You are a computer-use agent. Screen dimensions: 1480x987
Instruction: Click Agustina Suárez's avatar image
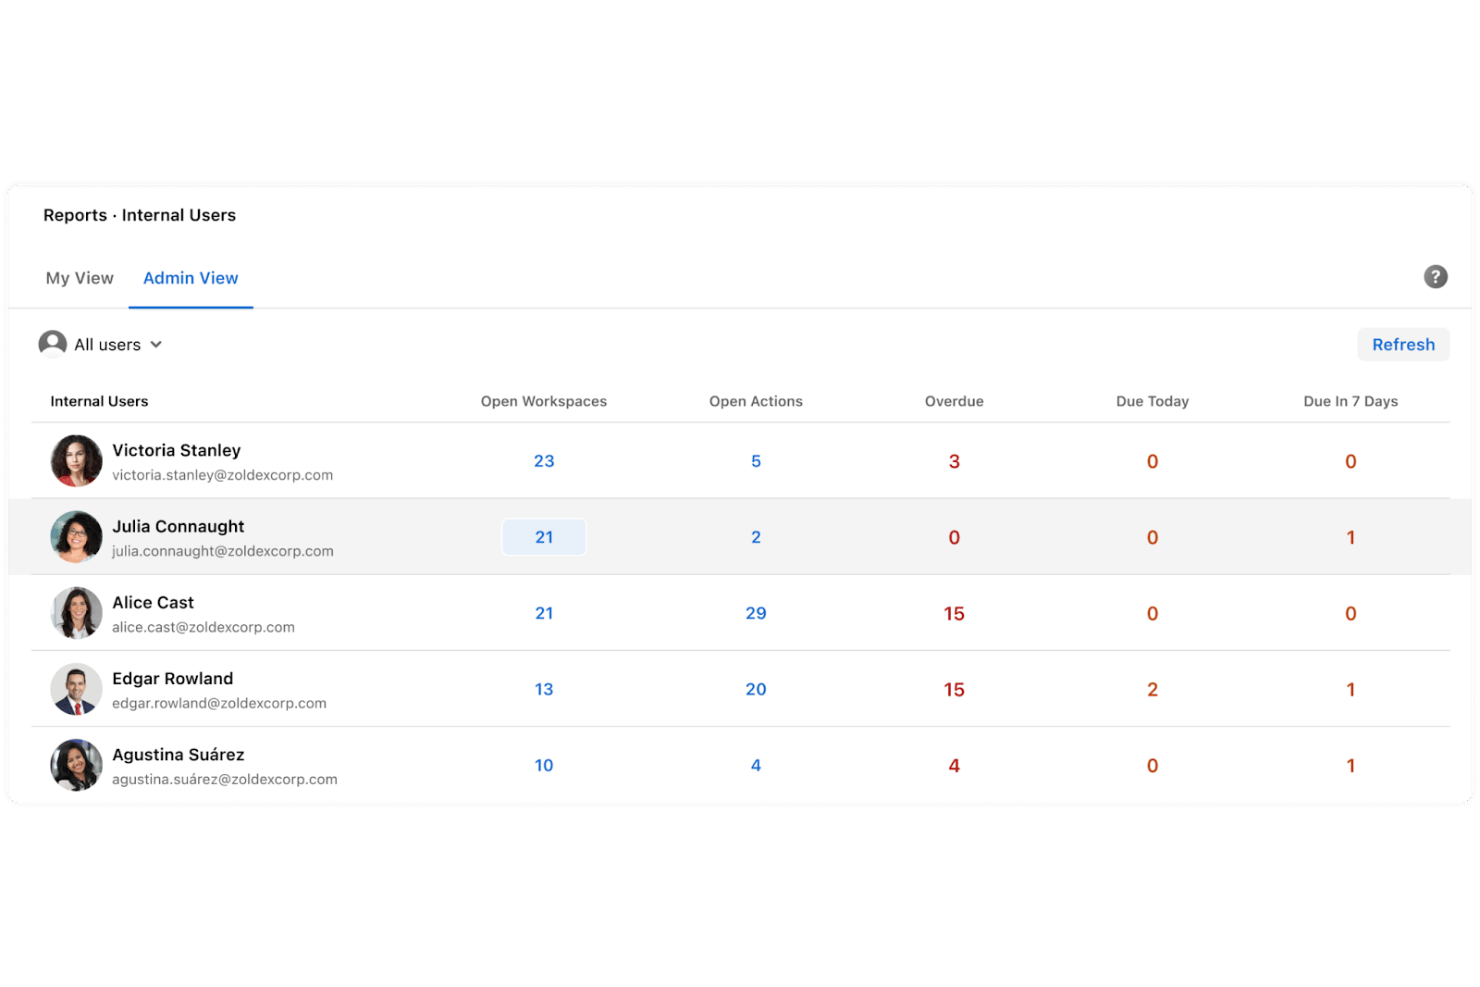[x=77, y=765]
